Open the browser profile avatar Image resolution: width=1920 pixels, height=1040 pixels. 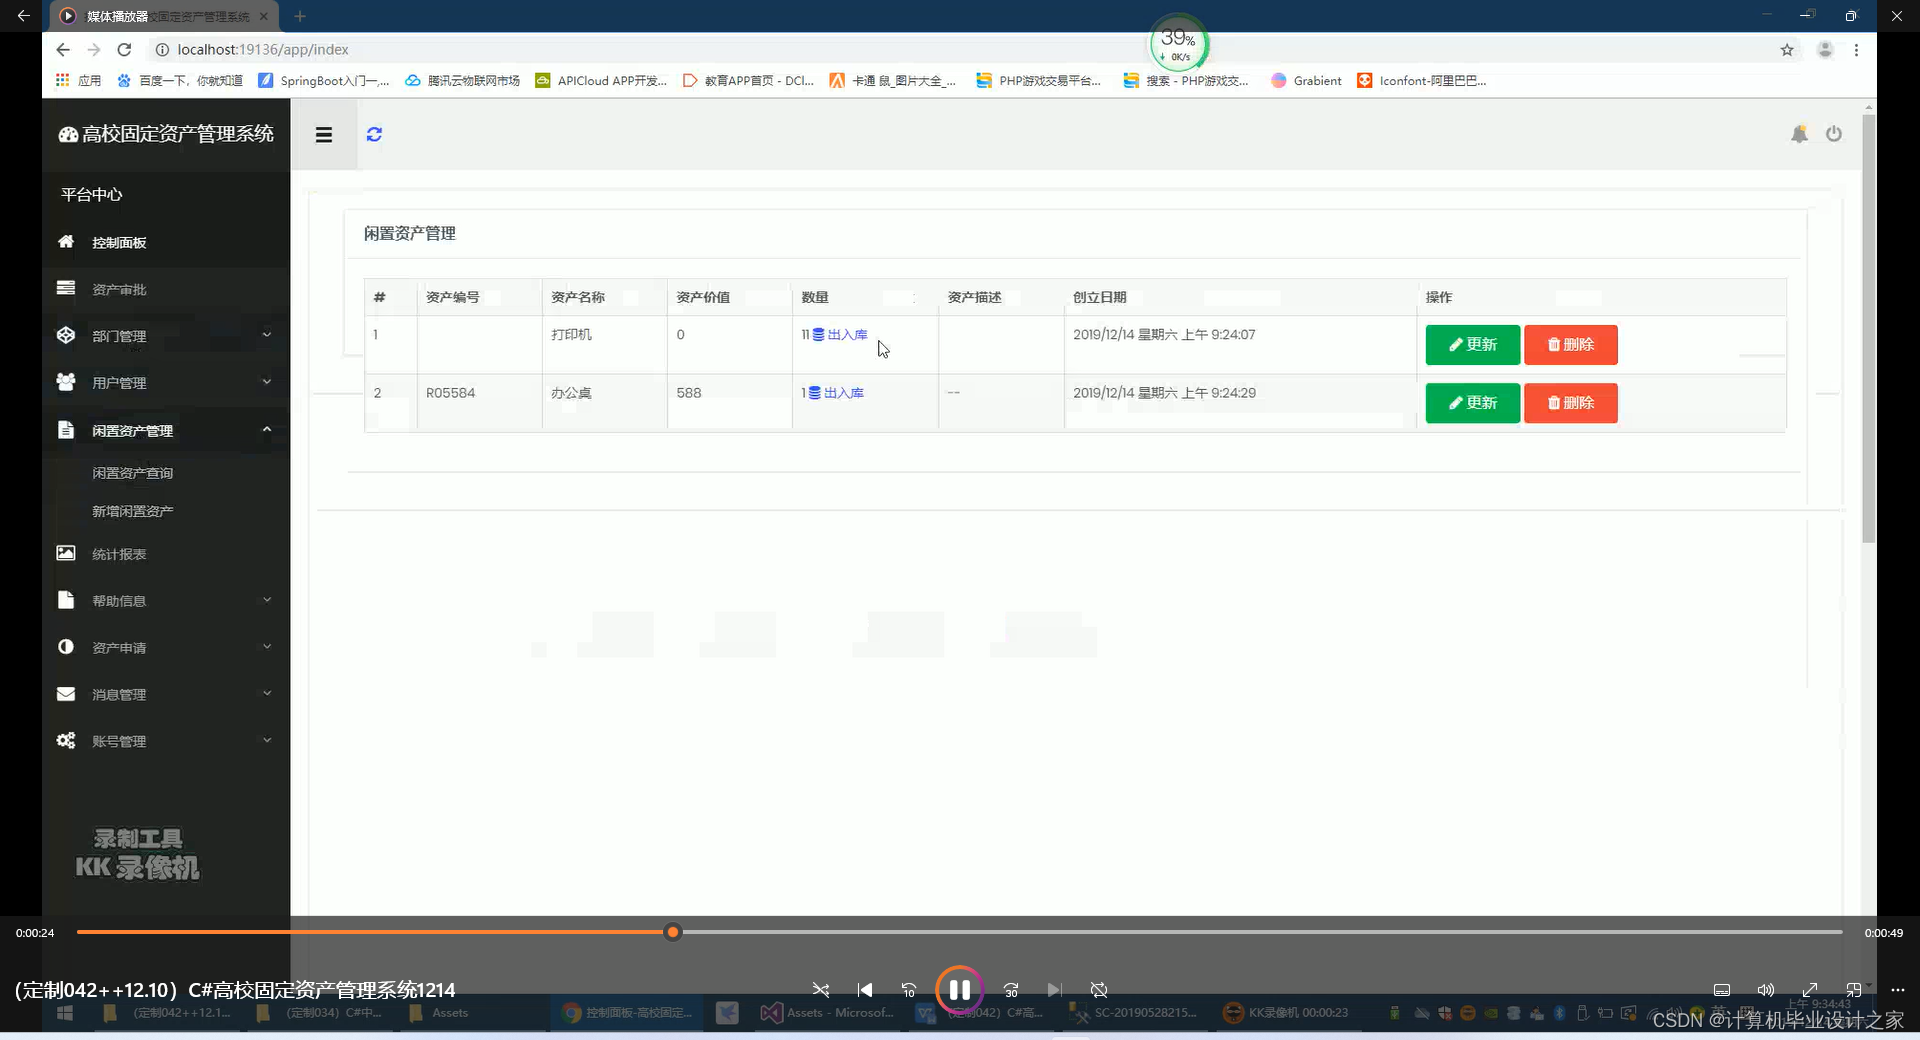coord(1825,50)
